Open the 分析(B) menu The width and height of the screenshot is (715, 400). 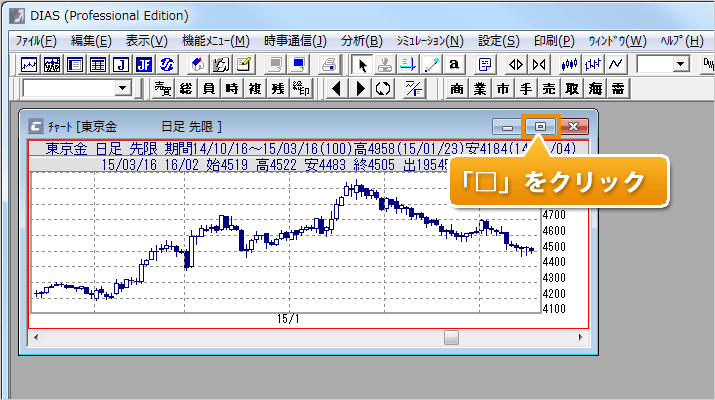pyautogui.click(x=361, y=40)
